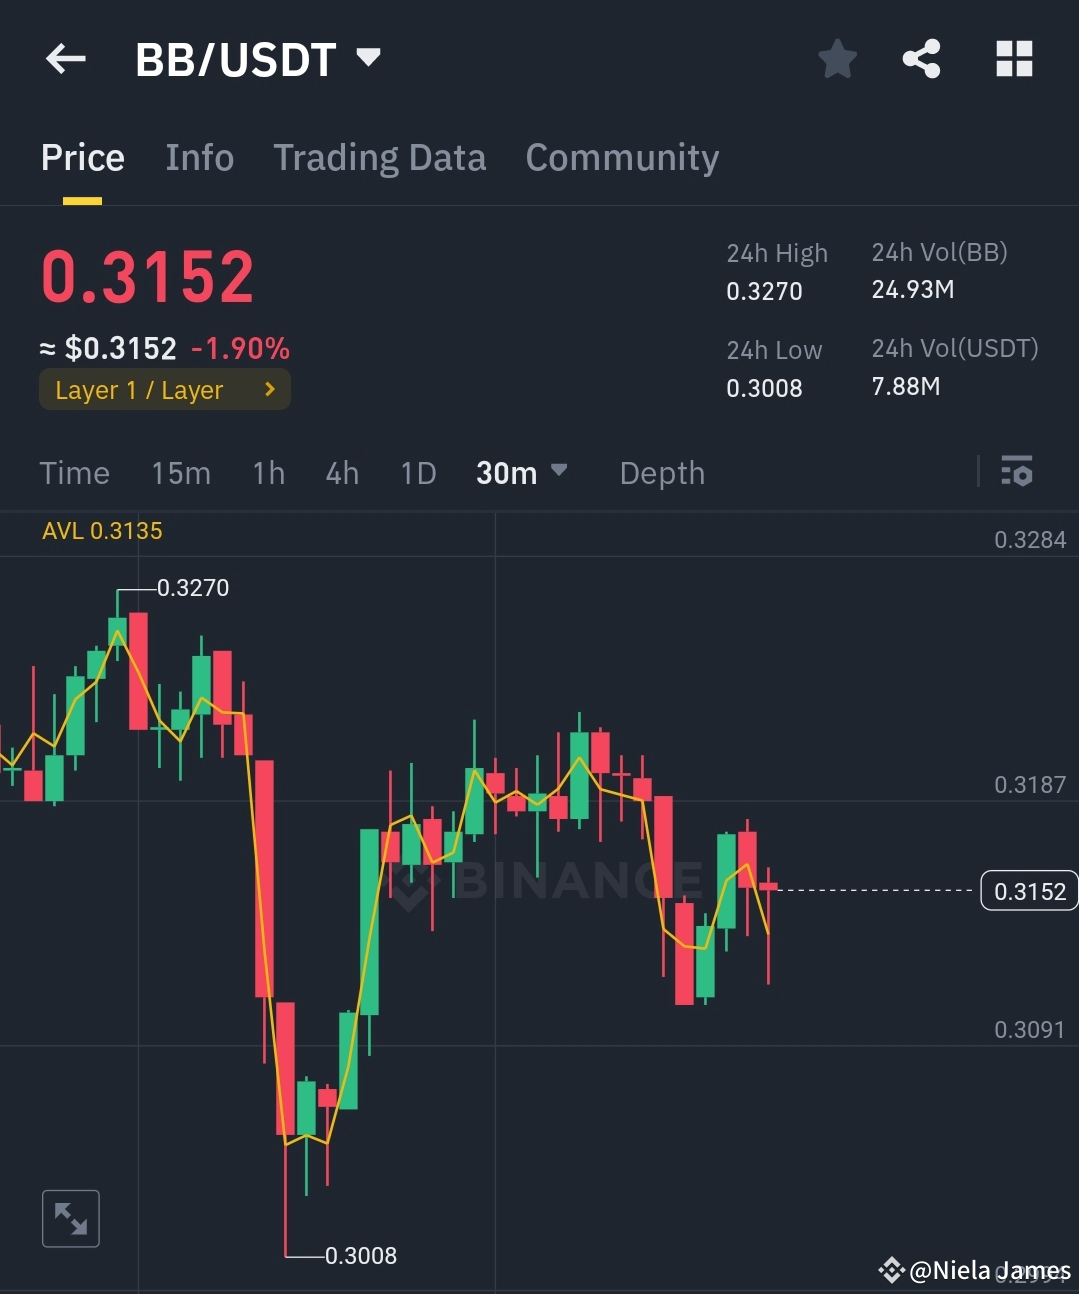
Task: Select the 1h candle interval
Action: (268, 473)
